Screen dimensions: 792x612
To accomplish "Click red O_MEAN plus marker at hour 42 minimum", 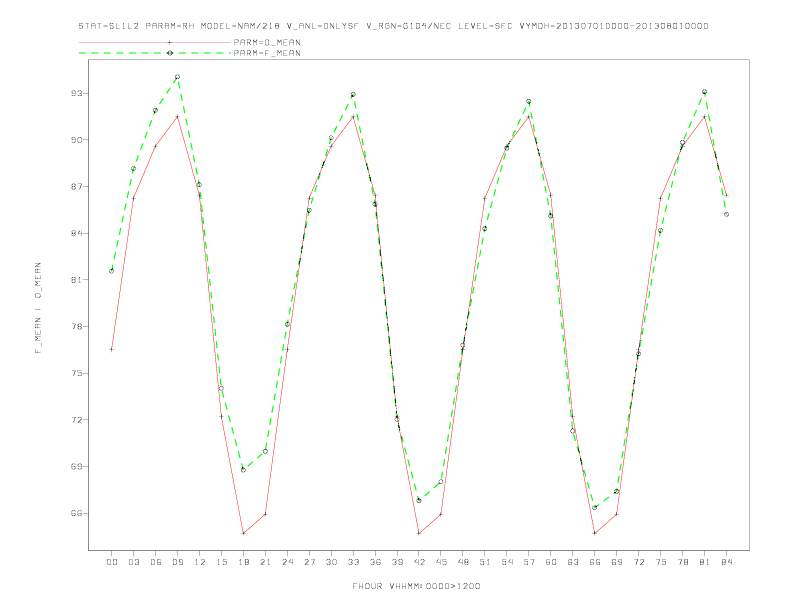I will pos(419,533).
